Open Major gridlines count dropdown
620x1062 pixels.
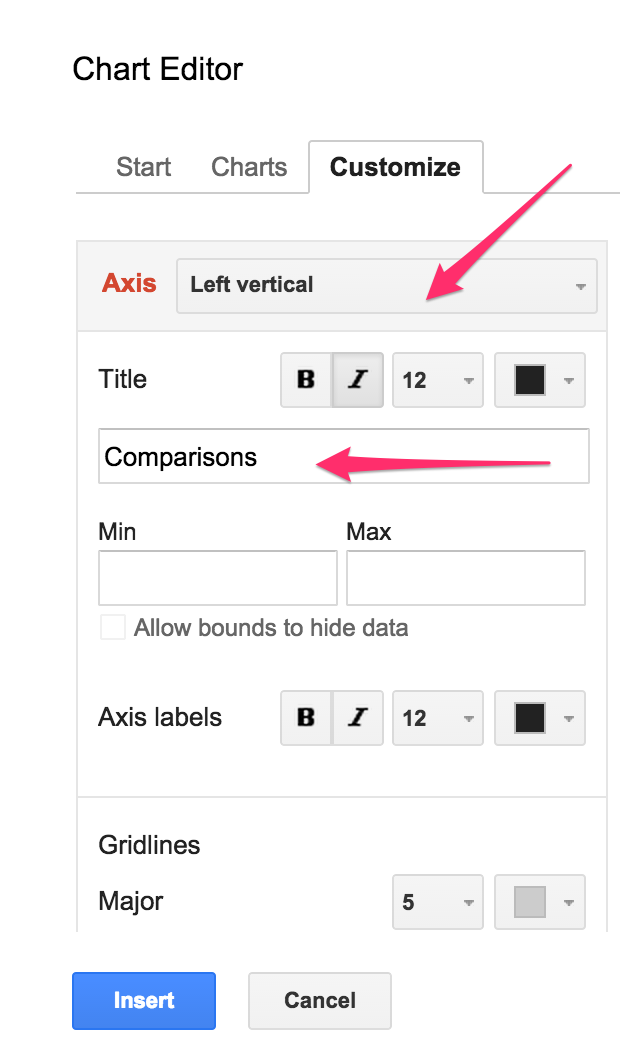point(437,902)
